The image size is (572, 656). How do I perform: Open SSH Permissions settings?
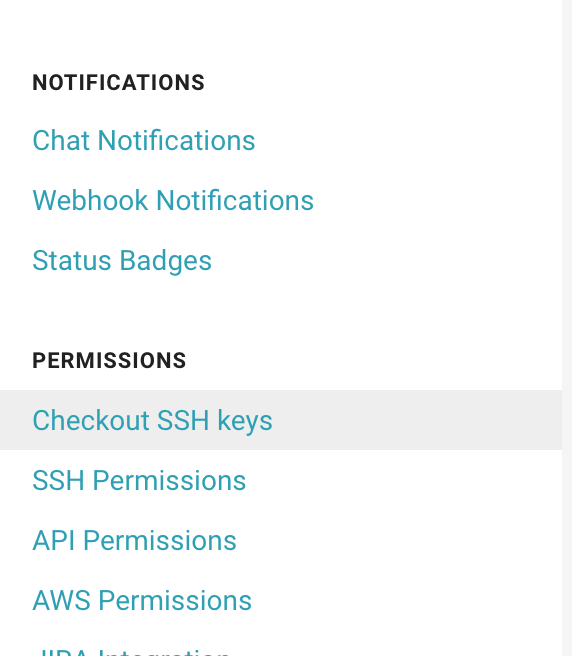(139, 480)
